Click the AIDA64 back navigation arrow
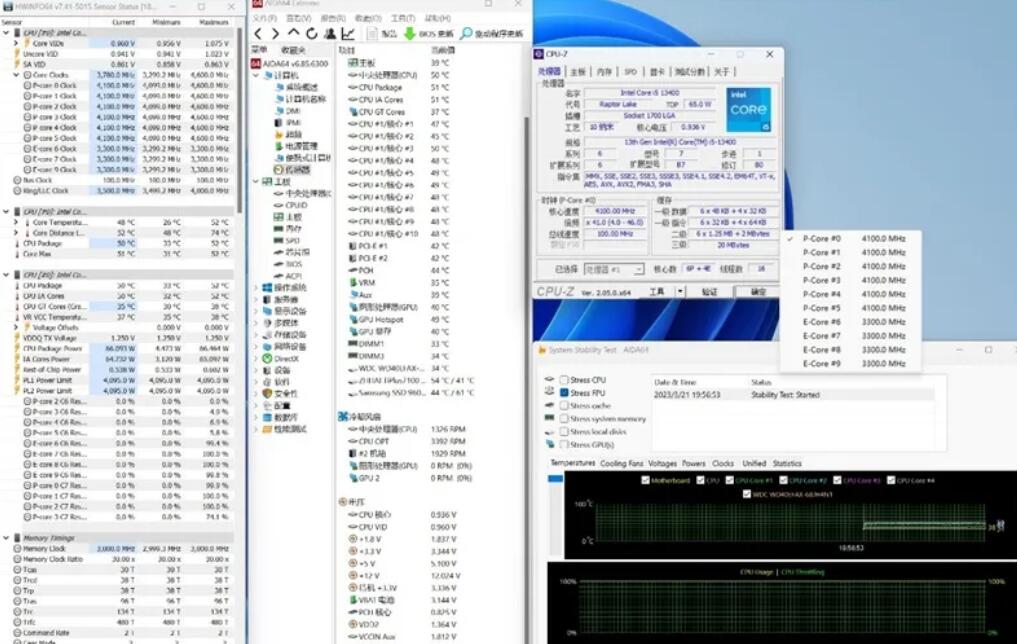Image resolution: width=1017 pixels, height=644 pixels. [x=258, y=33]
